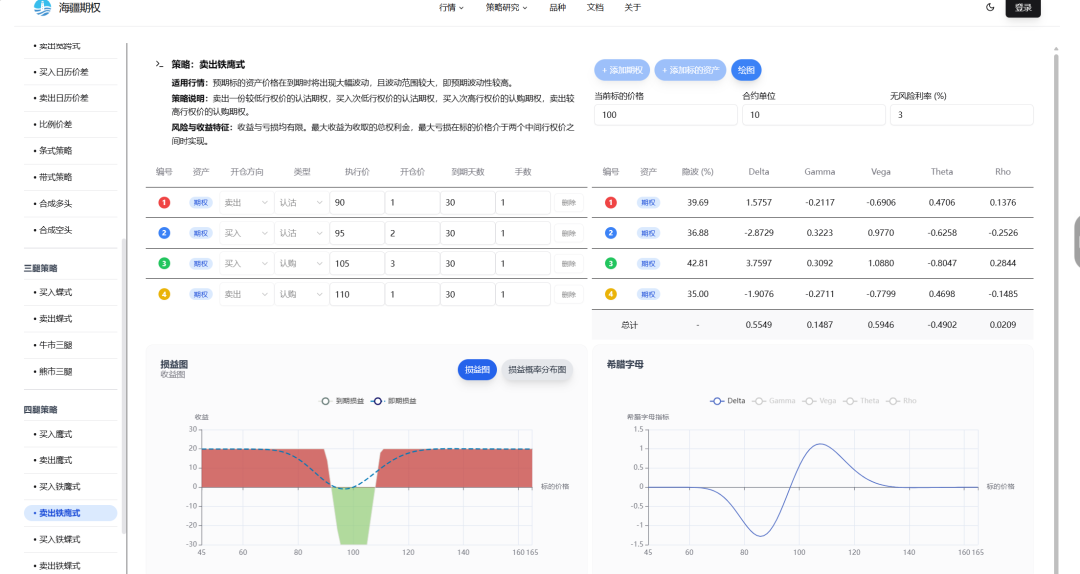Hide the 到期损益 series in the P&L chart
1080x574 pixels.
[x=339, y=401]
